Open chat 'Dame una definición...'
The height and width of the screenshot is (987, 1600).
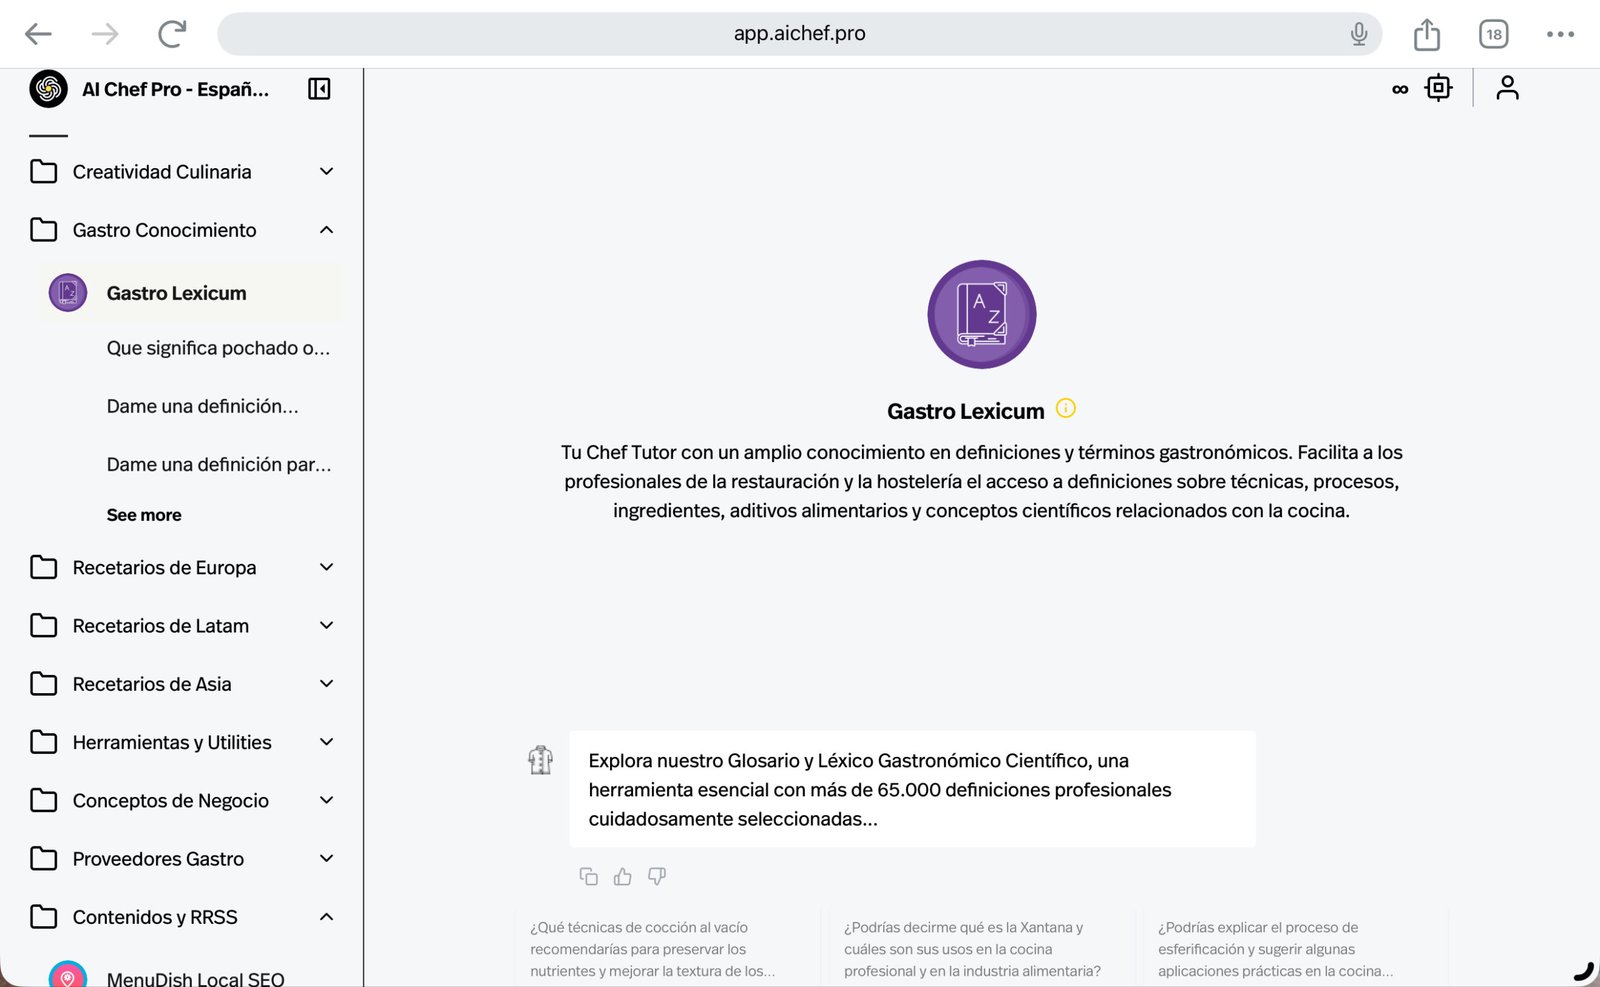pyautogui.click(x=202, y=406)
